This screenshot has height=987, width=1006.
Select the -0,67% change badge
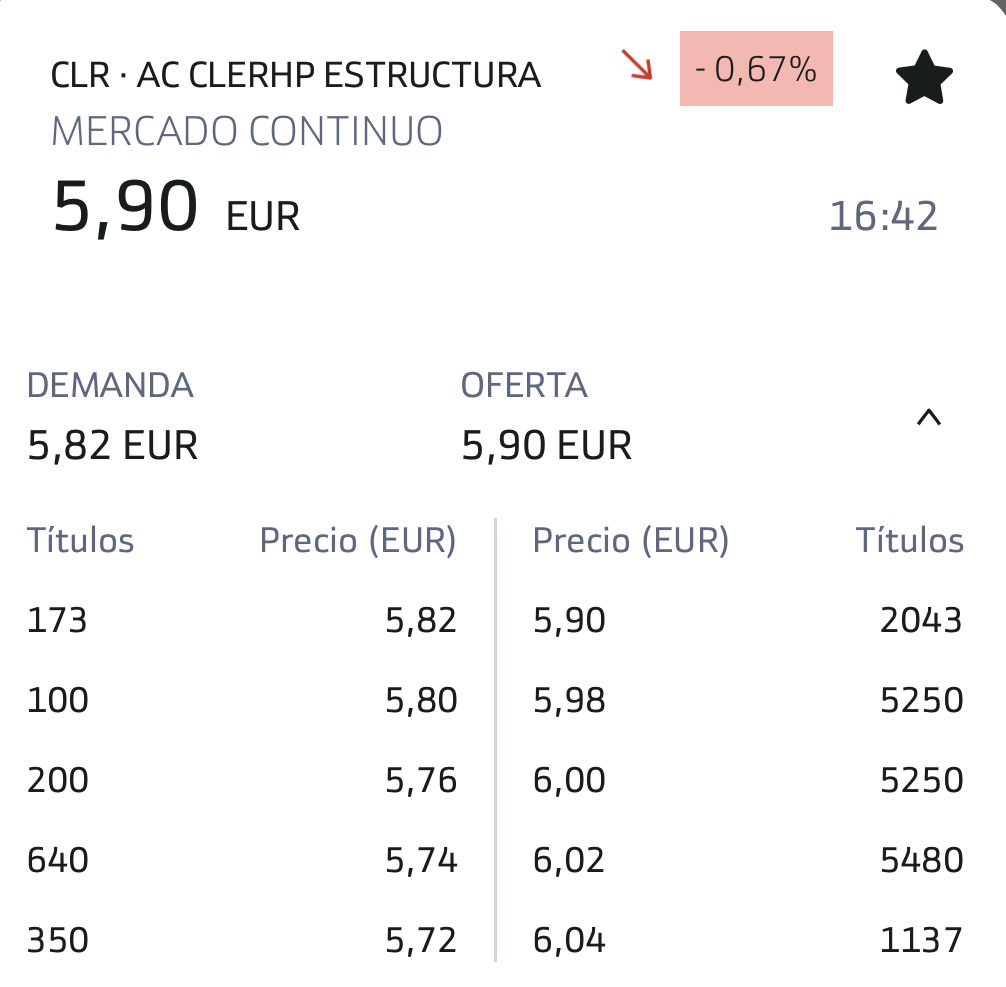[x=756, y=69]
